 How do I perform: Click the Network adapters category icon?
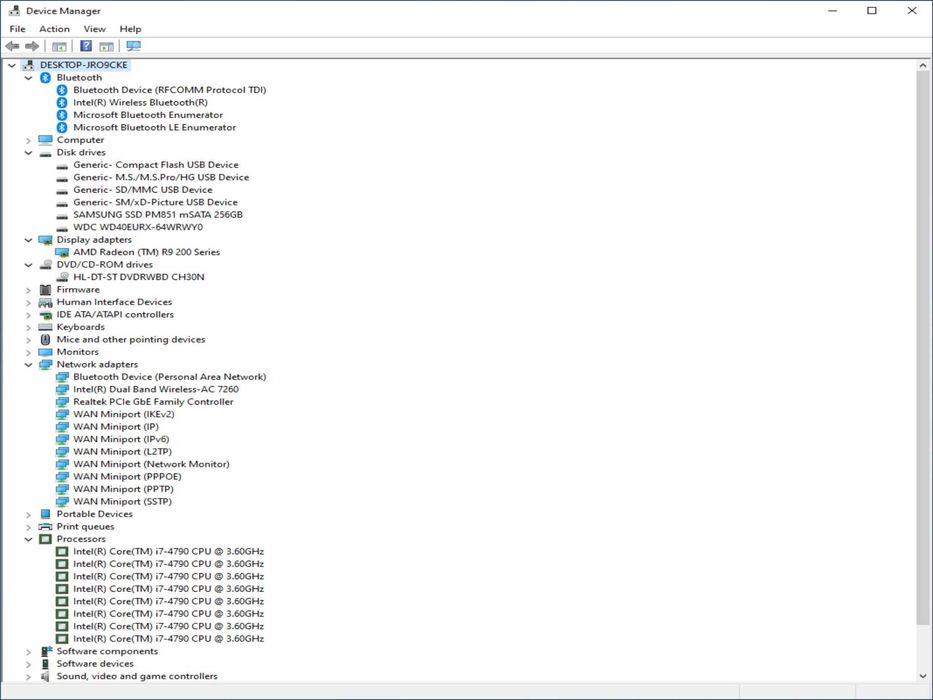pyautogui.click(x=45, y=364)
